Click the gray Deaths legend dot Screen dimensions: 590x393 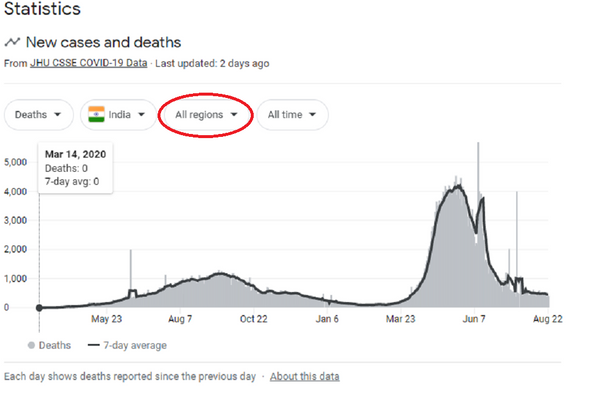click(x=32, y=345)
